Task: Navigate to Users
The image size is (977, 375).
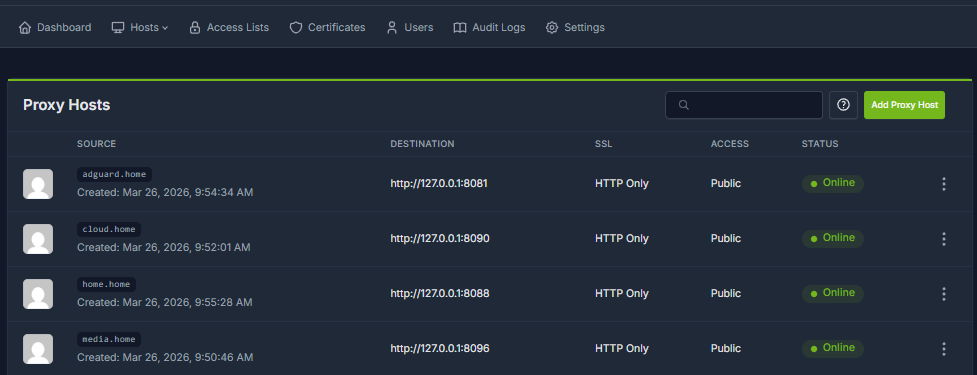Action: (x=409, y=27)
